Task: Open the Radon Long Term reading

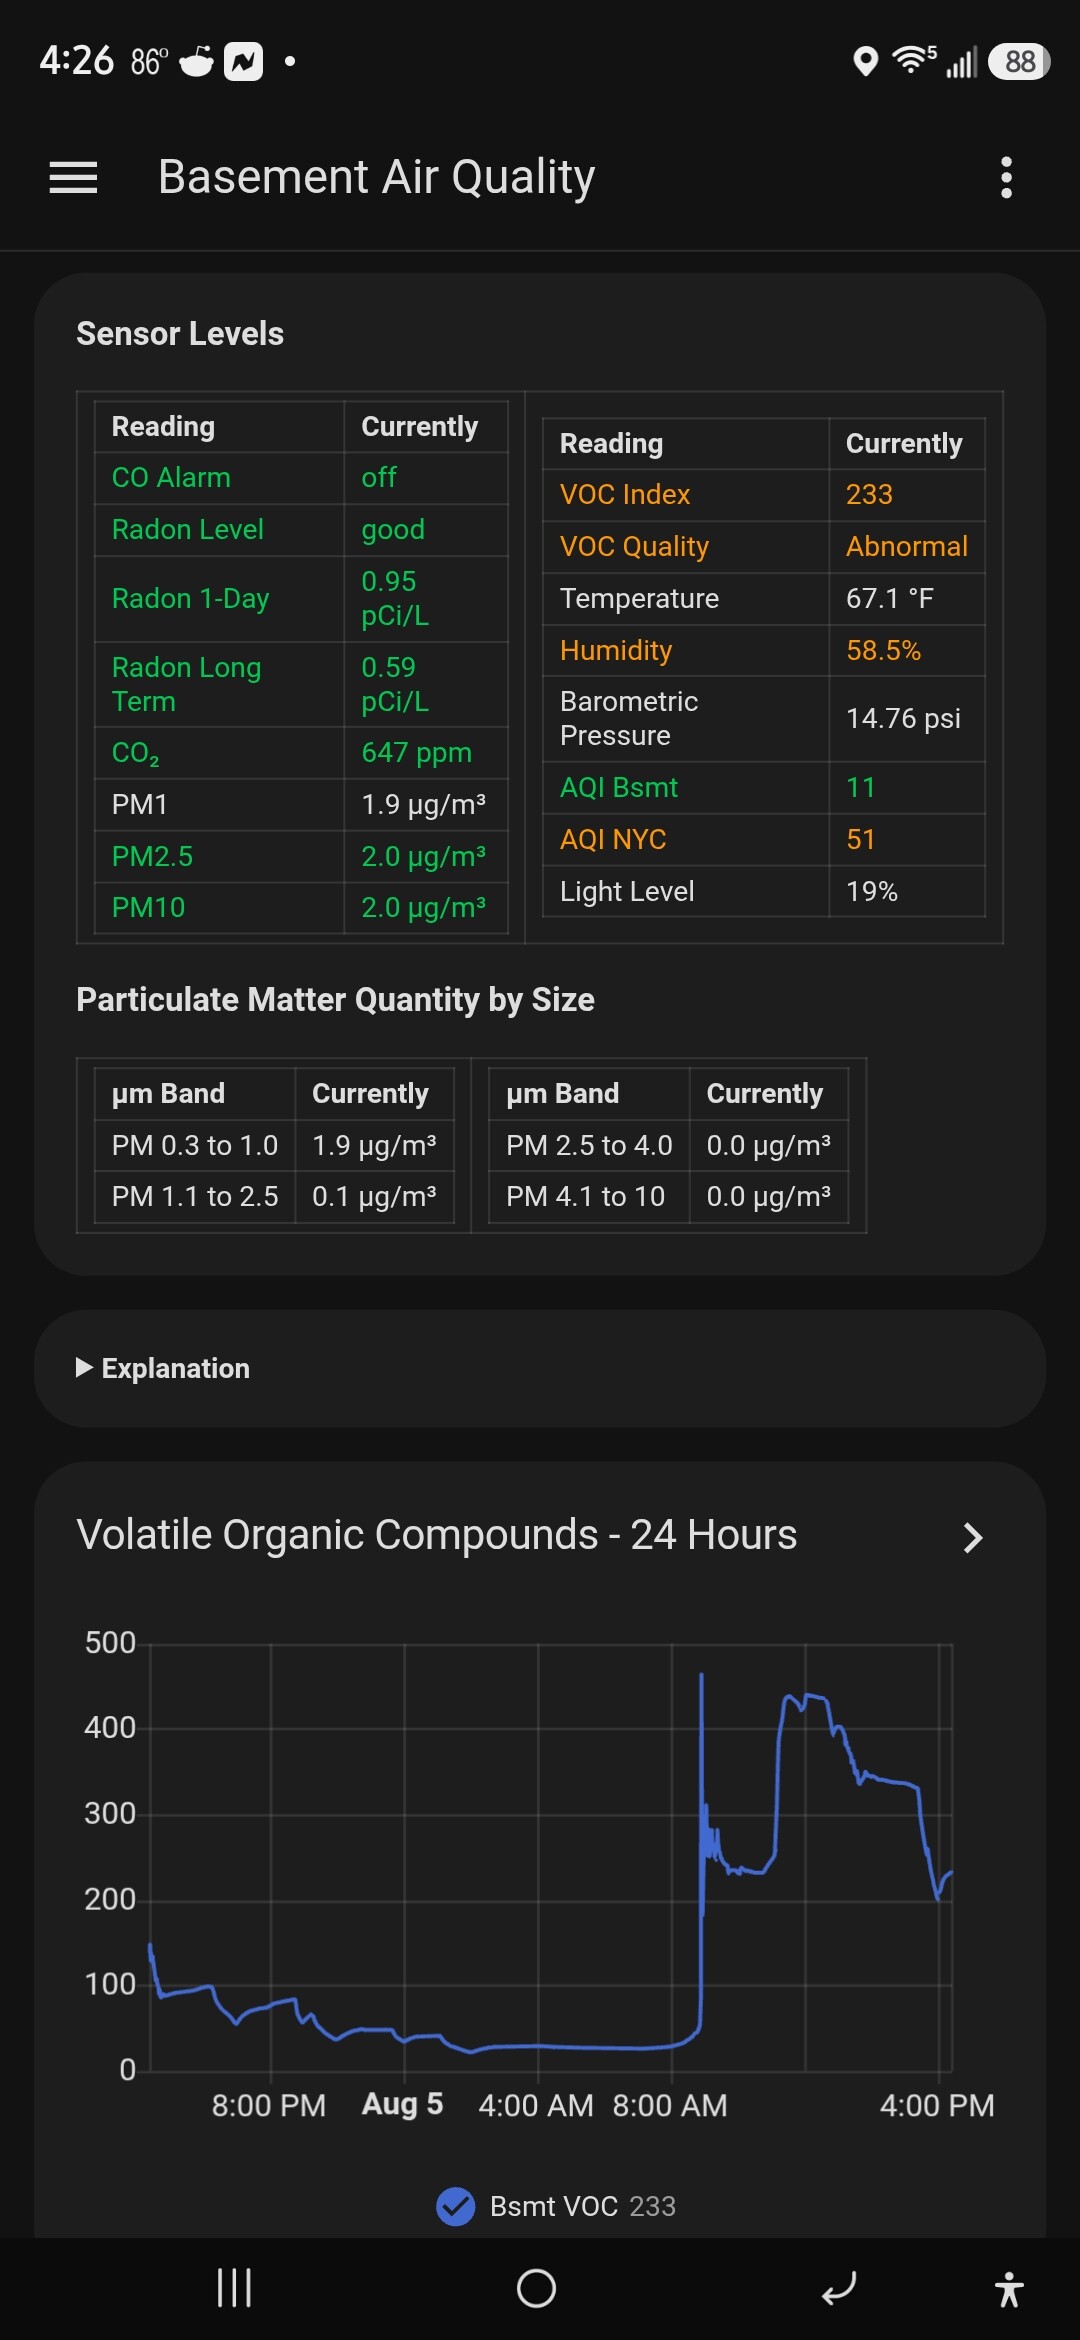Action: coord(301,685)
